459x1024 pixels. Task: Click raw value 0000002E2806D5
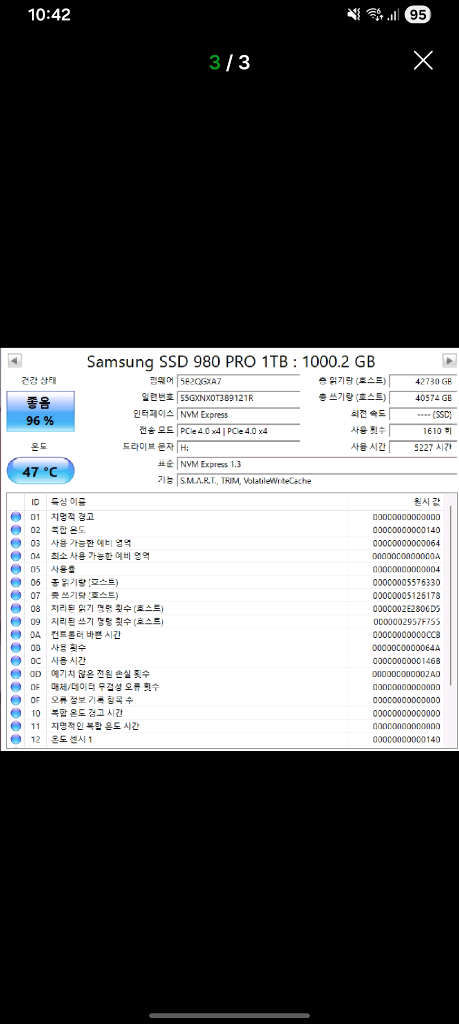coord(406,609)
